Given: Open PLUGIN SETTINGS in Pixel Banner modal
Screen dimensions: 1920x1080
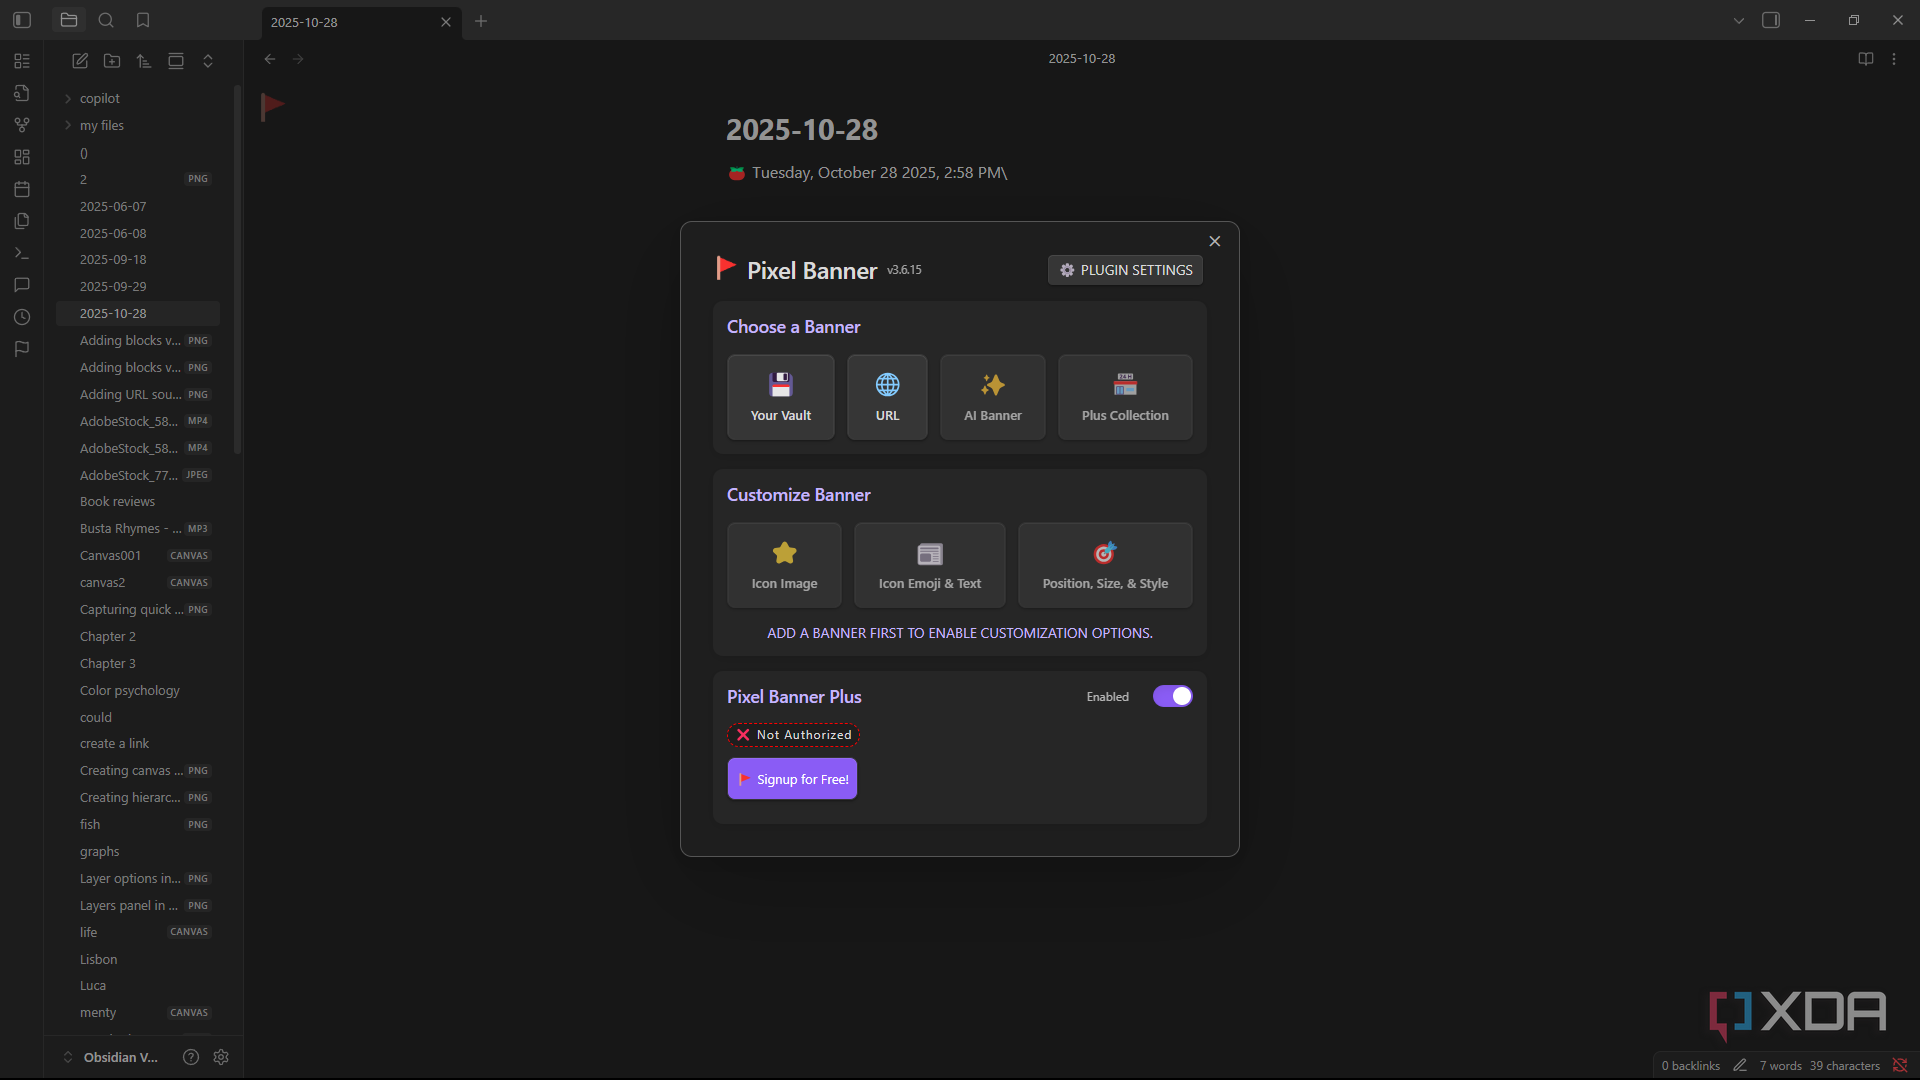Looking at the screenshot, I should pos(1125,270).
